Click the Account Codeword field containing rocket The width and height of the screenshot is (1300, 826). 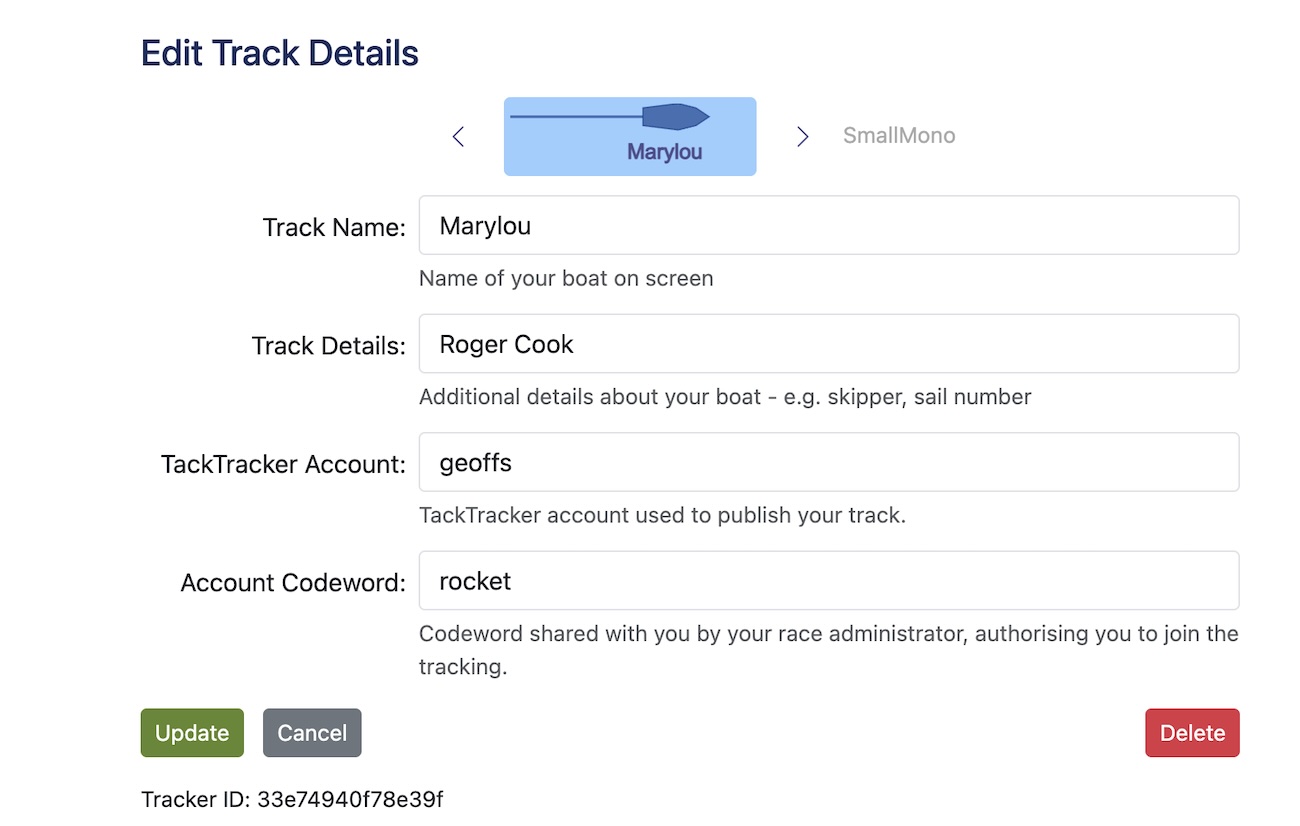point(828,581)
